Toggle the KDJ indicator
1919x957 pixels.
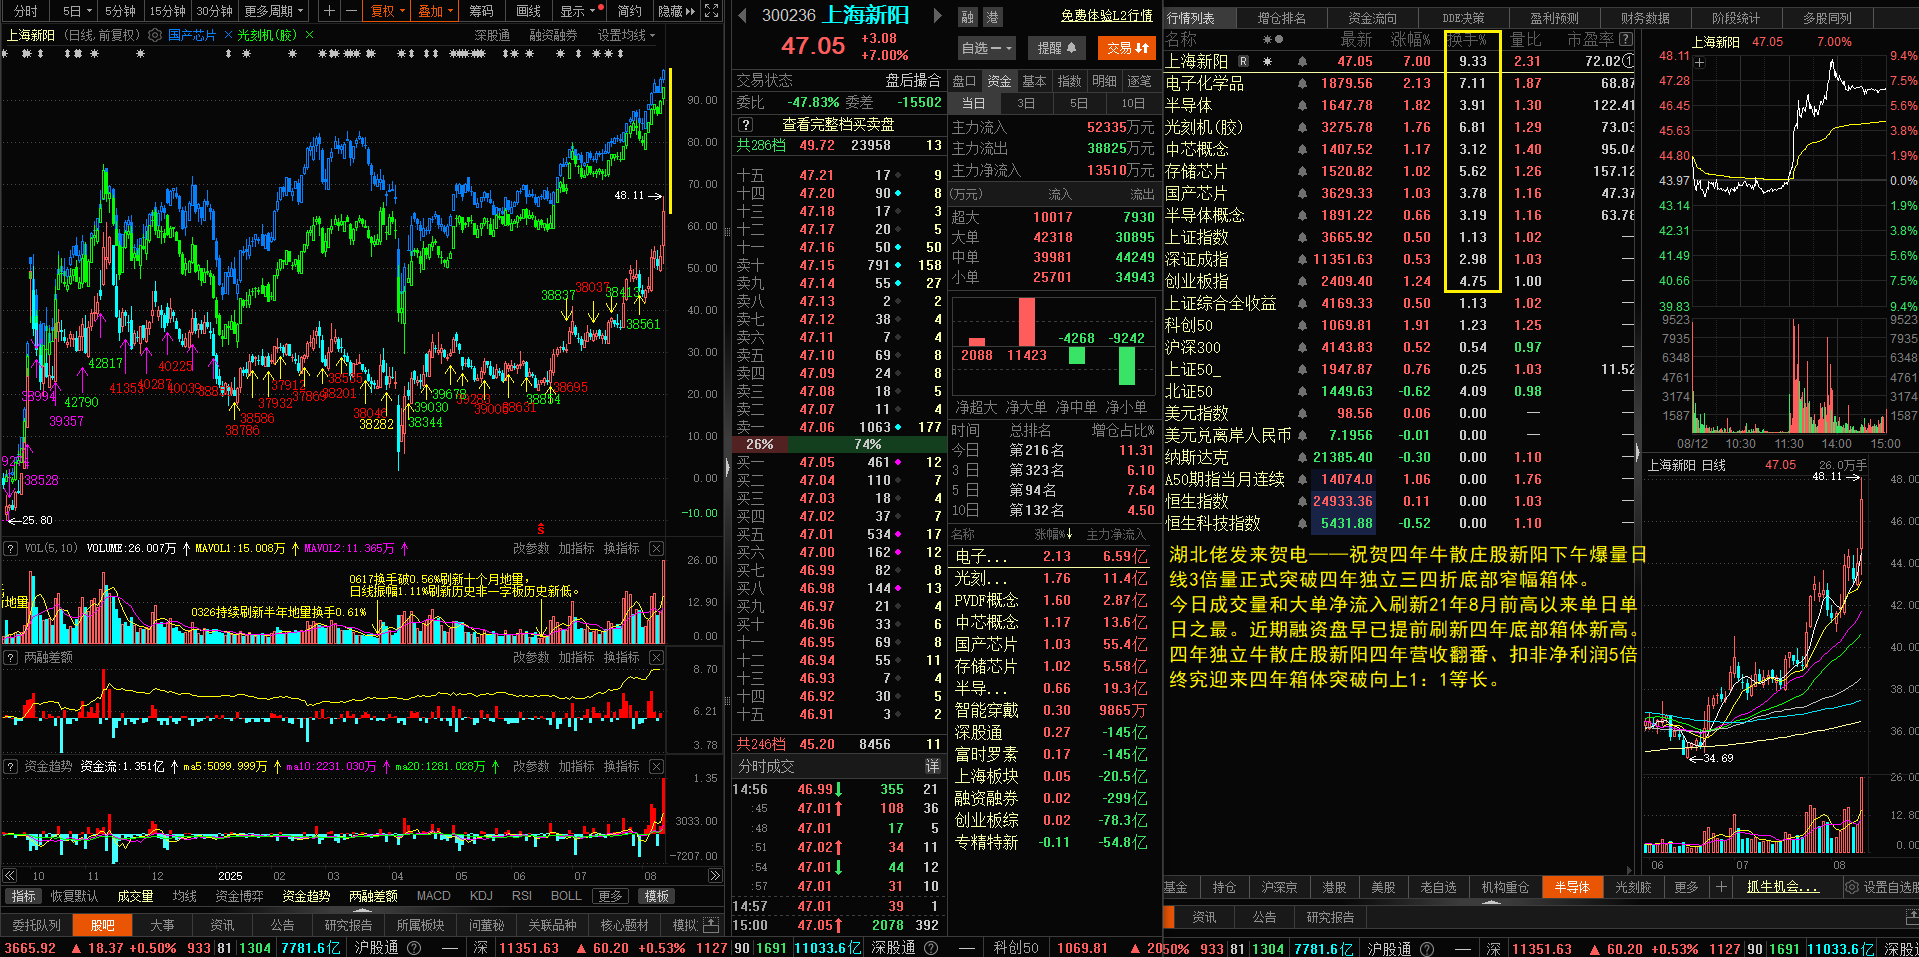(481, 896)
